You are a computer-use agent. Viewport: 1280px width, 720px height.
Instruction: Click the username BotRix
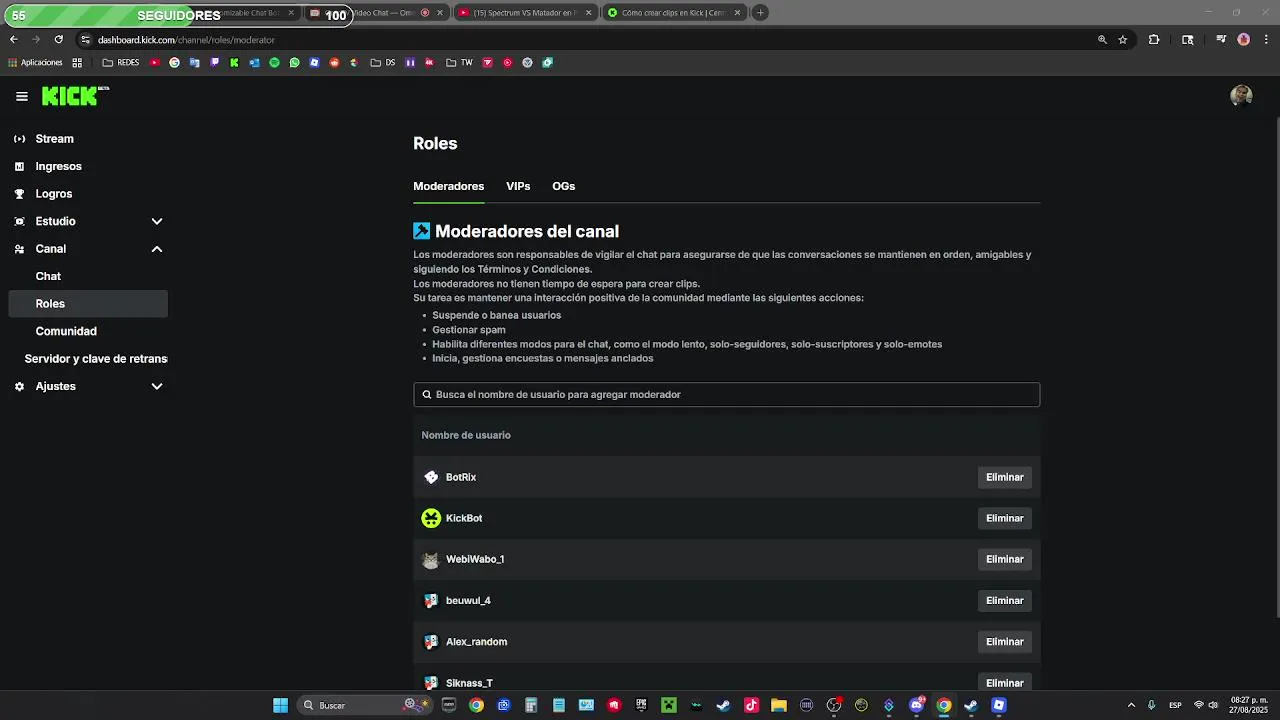461,478
